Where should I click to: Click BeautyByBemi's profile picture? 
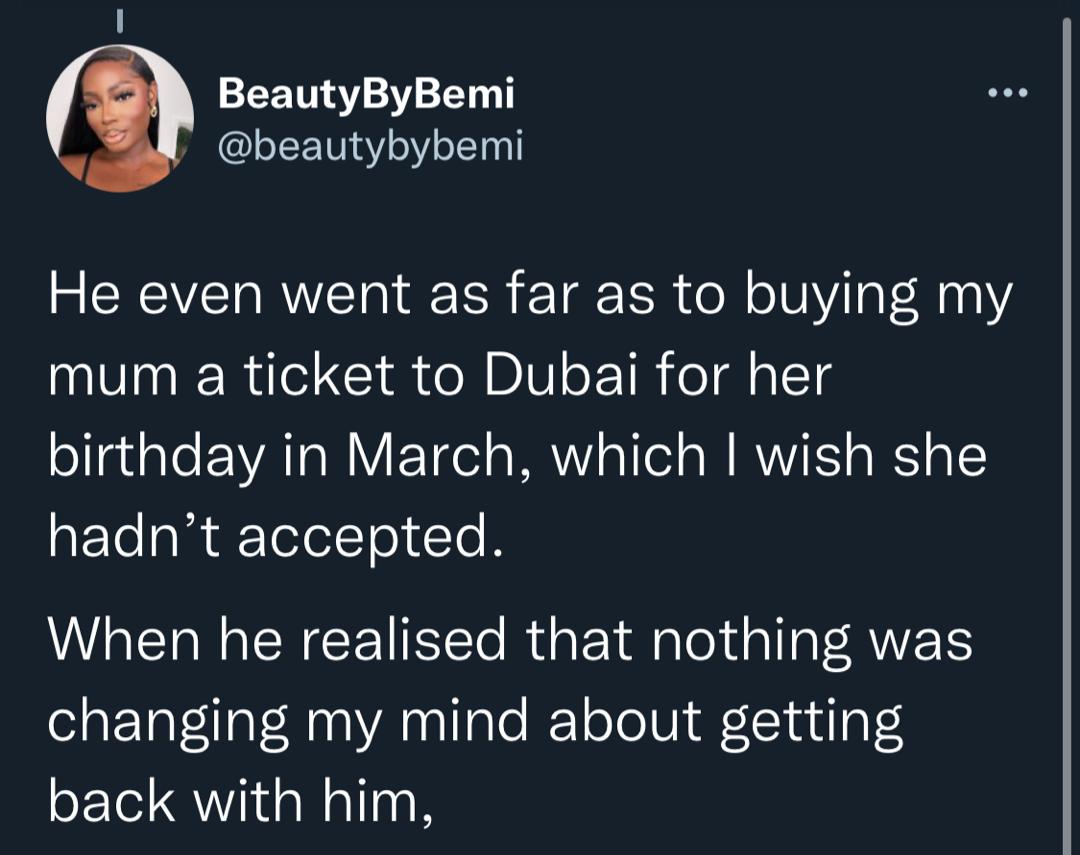point(120,118)
